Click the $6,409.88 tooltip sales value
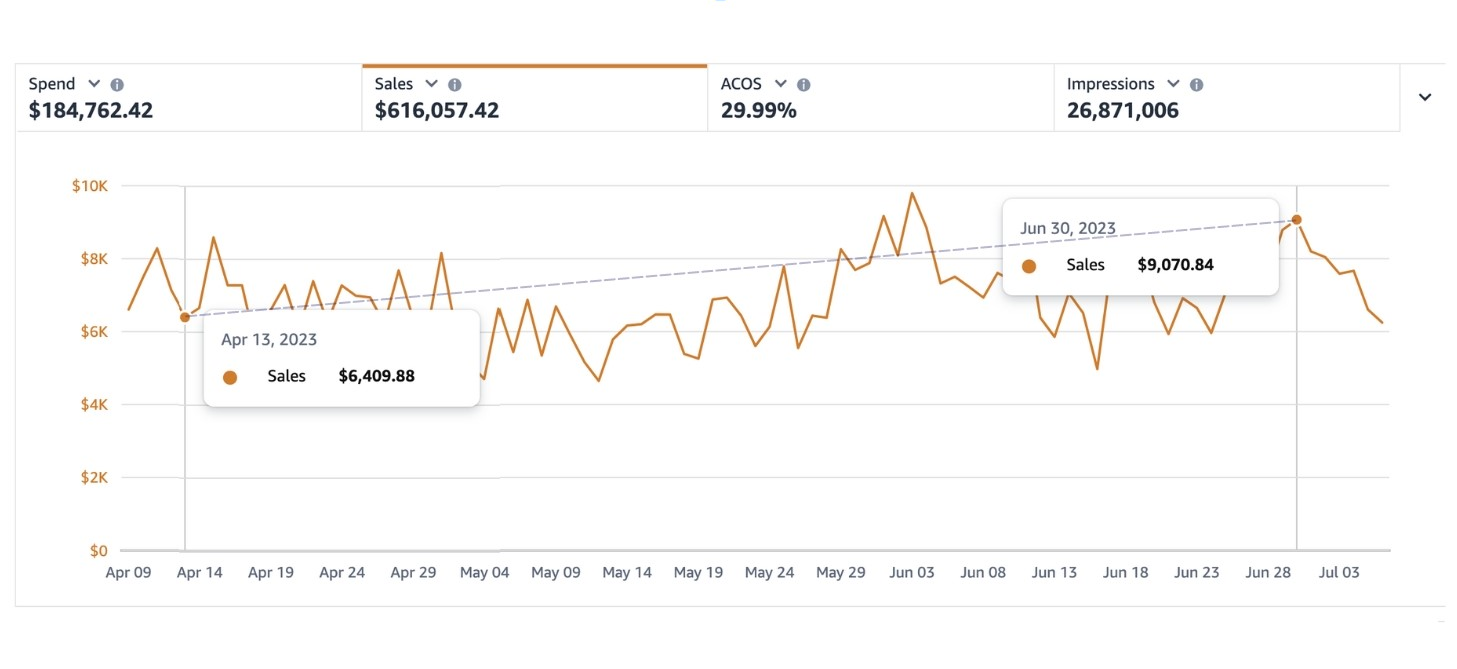1457x669 pixels. coord(377,376)
